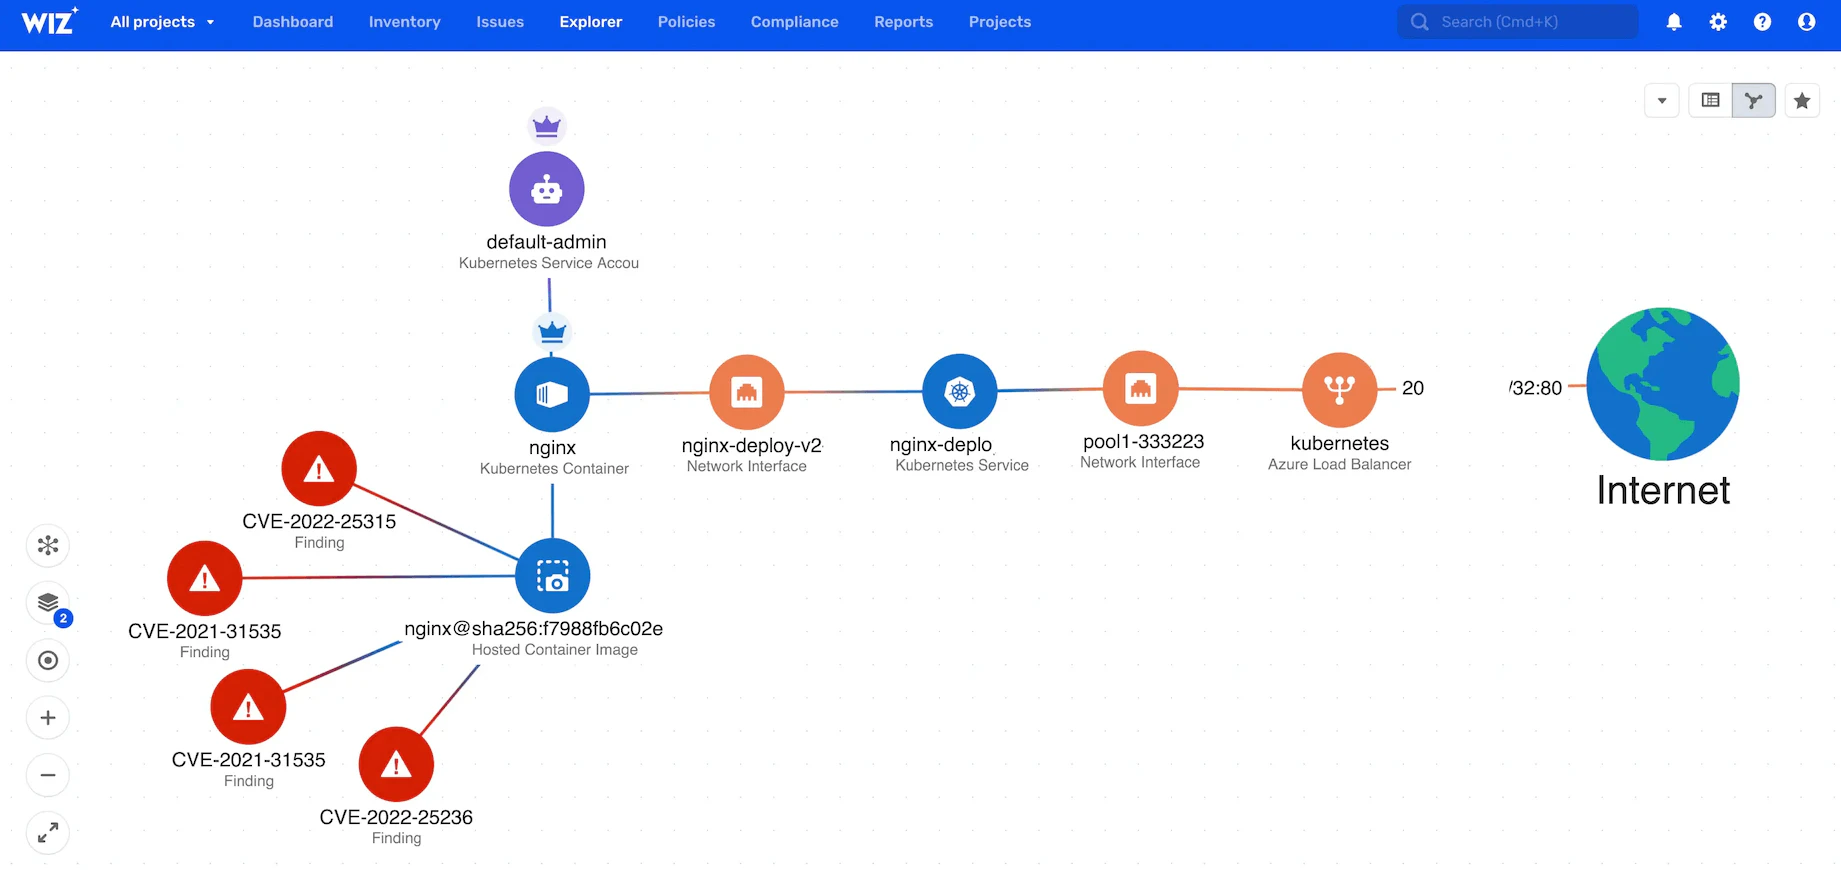Image resolution: width=1841 pixels, height=870 pixels.
Task: Click the Wiz logo
Action: coord(50,21)
